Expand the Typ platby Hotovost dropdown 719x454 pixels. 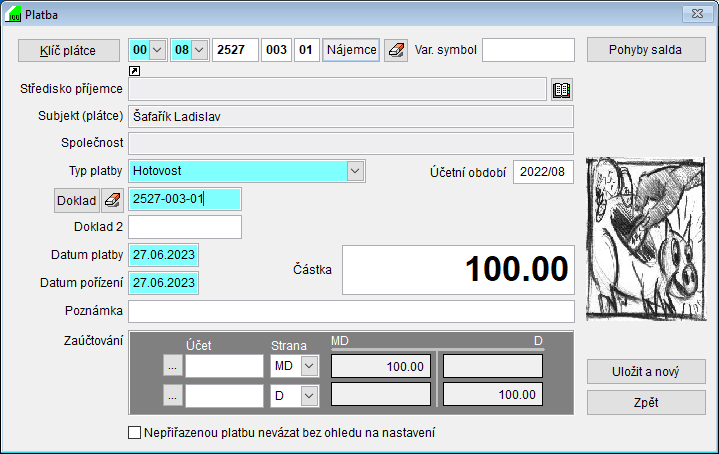point(355,171)
